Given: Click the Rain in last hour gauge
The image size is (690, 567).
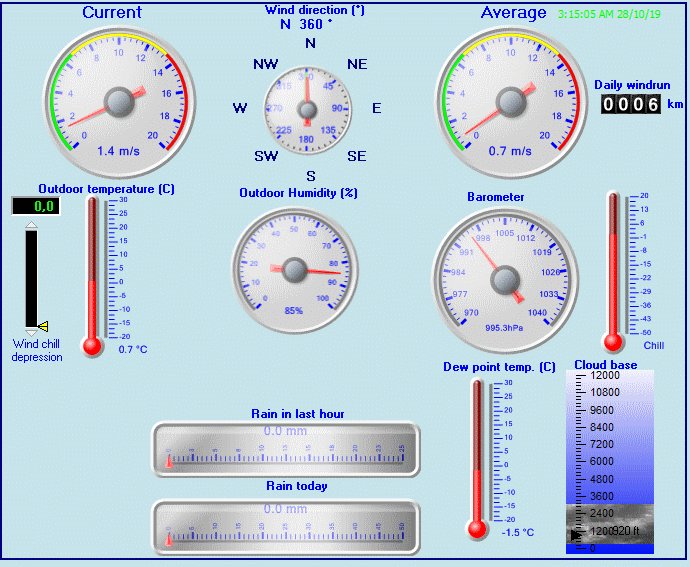Looking at the screenshot, I should (x=284, y=444).
